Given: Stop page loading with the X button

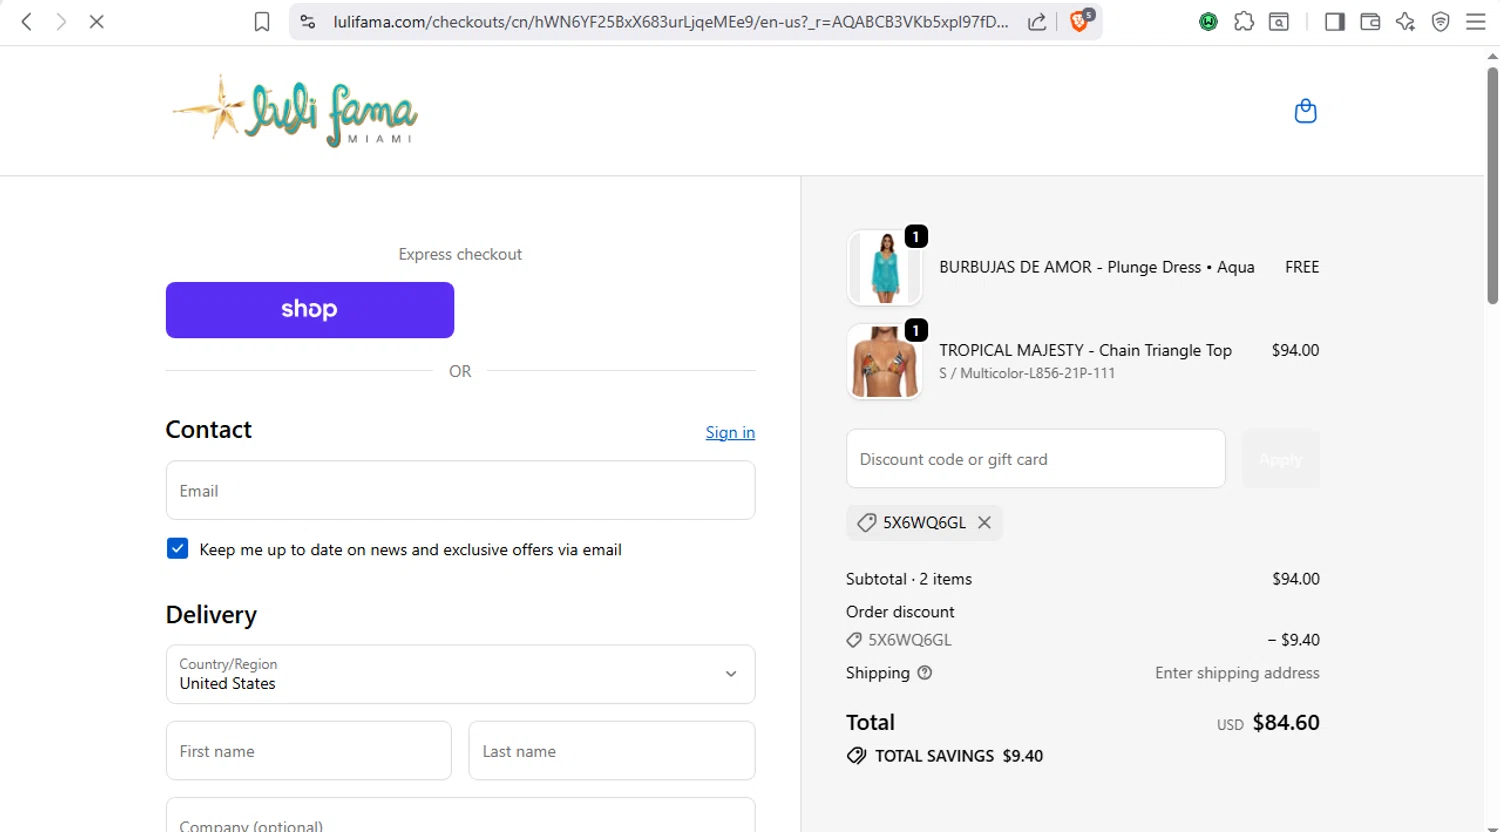Looking at the screenshot, I should pyautogui.click(x=97, y=22).
